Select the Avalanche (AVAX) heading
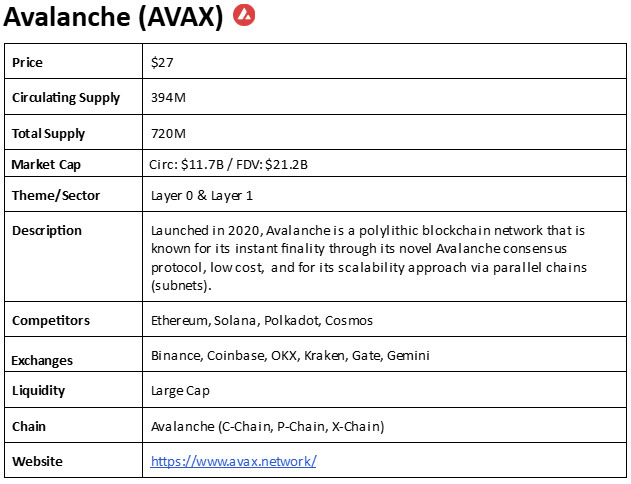631x484 pixels. (x=113, y=17)
